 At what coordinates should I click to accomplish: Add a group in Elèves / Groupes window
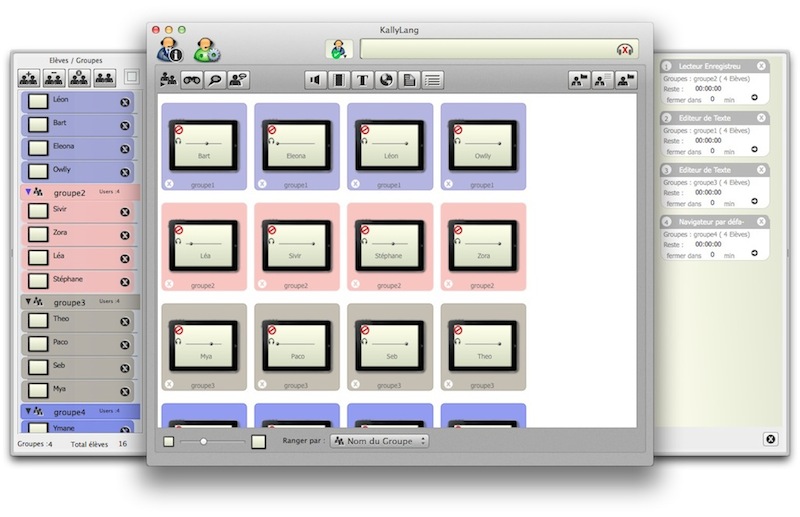click(29, 78)
